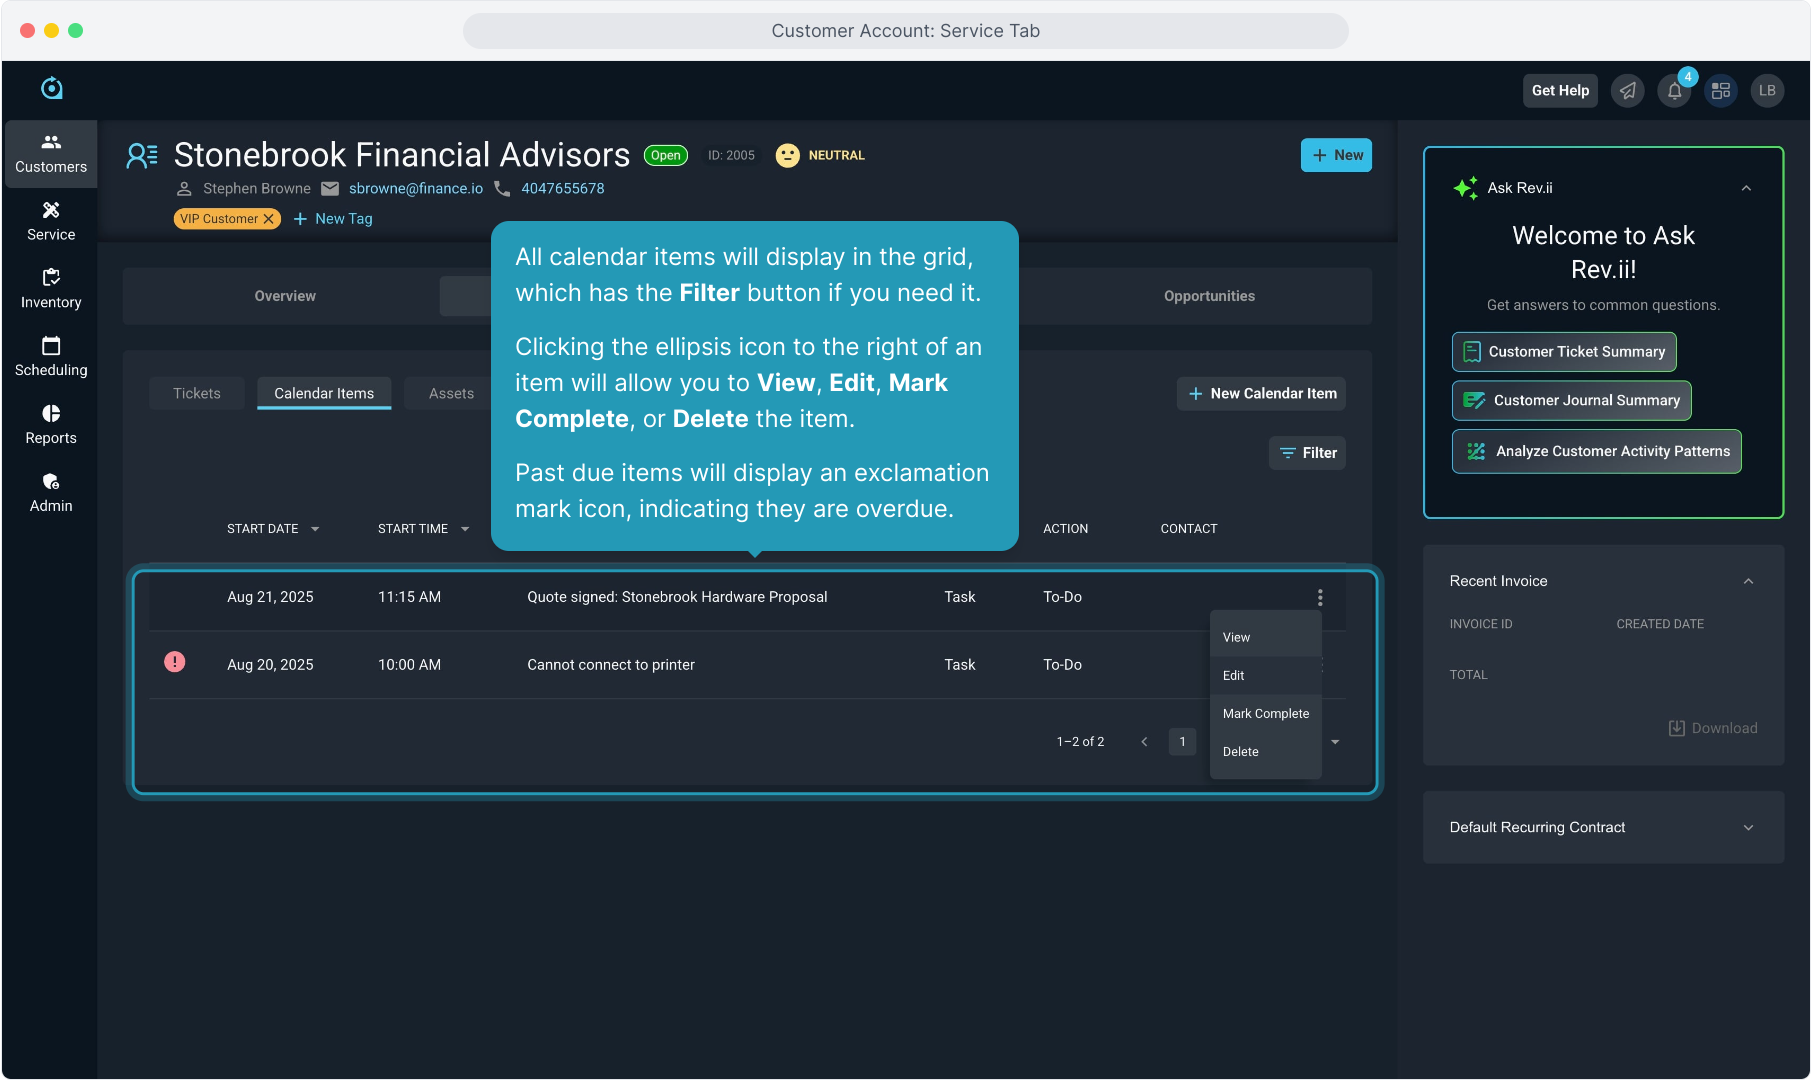
Task: Click the notifications bell icon
Action: click(1674, 91)
